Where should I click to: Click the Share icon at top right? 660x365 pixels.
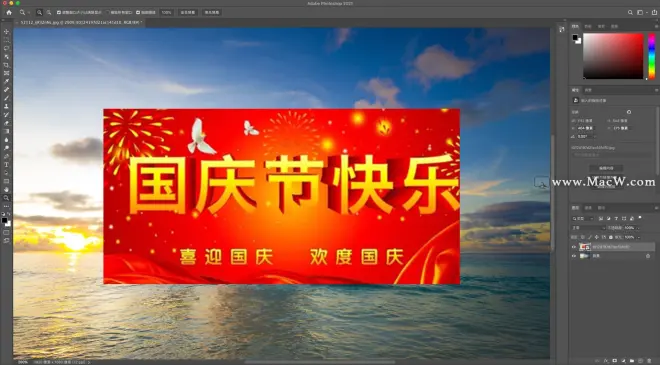pos(655,13)
